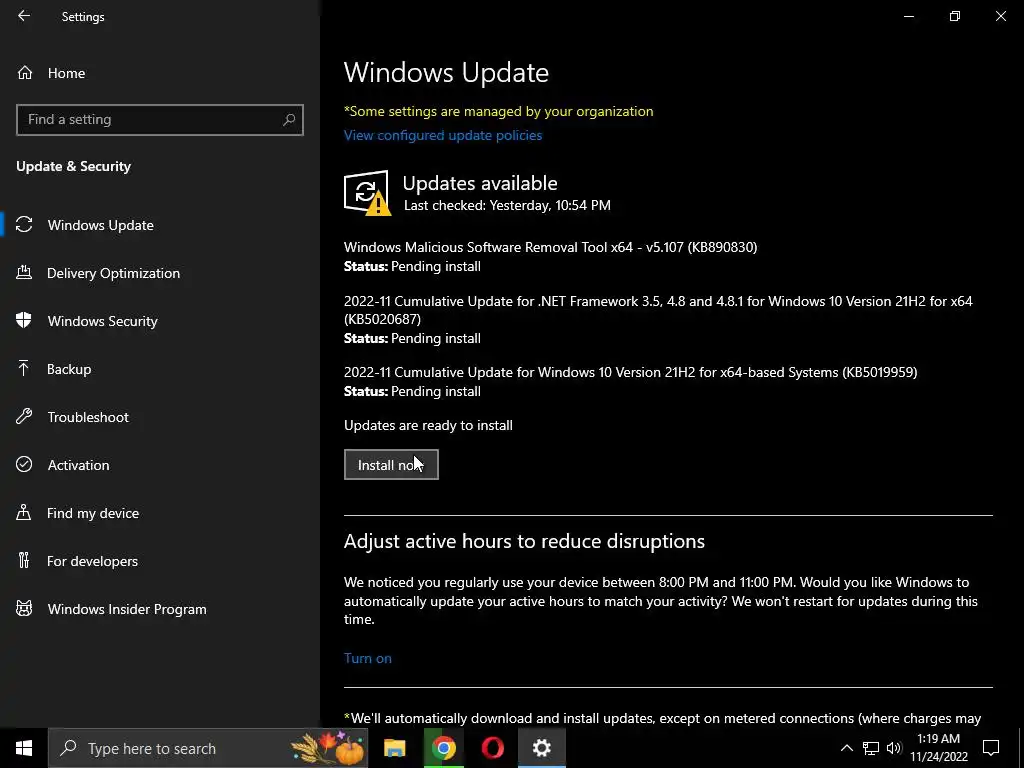Open Google Chrome from the taskbar
Image resolution: width=1024 pixels, height=768 pixels.
(x=443, y=748)
